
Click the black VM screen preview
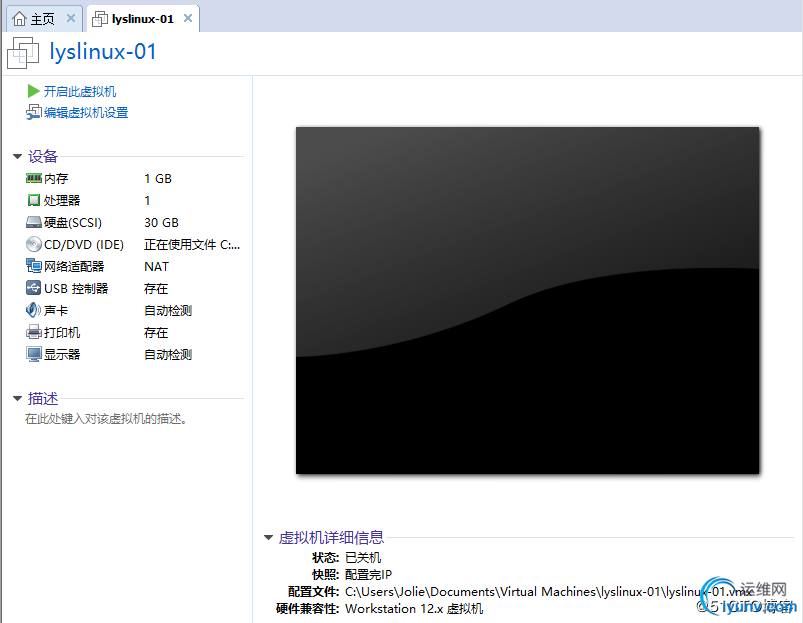coord(527,300)
